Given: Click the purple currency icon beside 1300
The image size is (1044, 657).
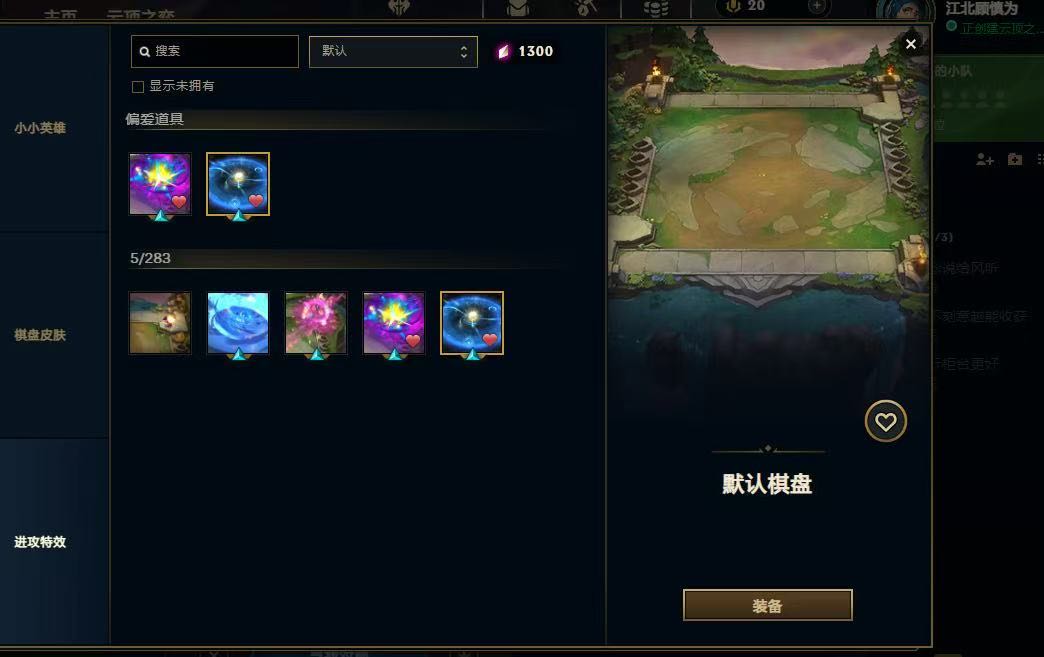Looking at the screenshot, I should tap(504, 51).
